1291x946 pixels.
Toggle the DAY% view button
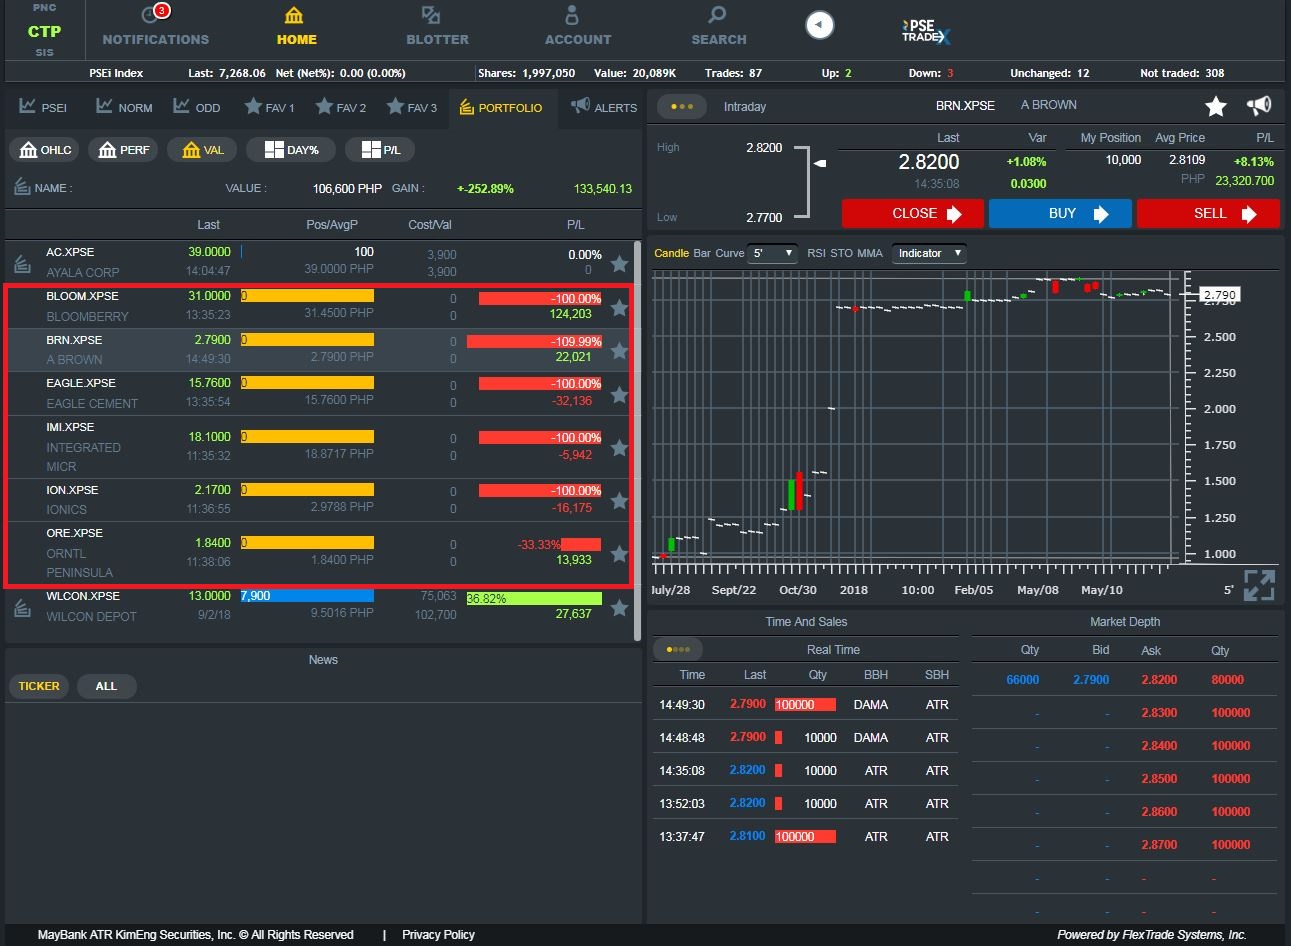[x=291, y=150]
